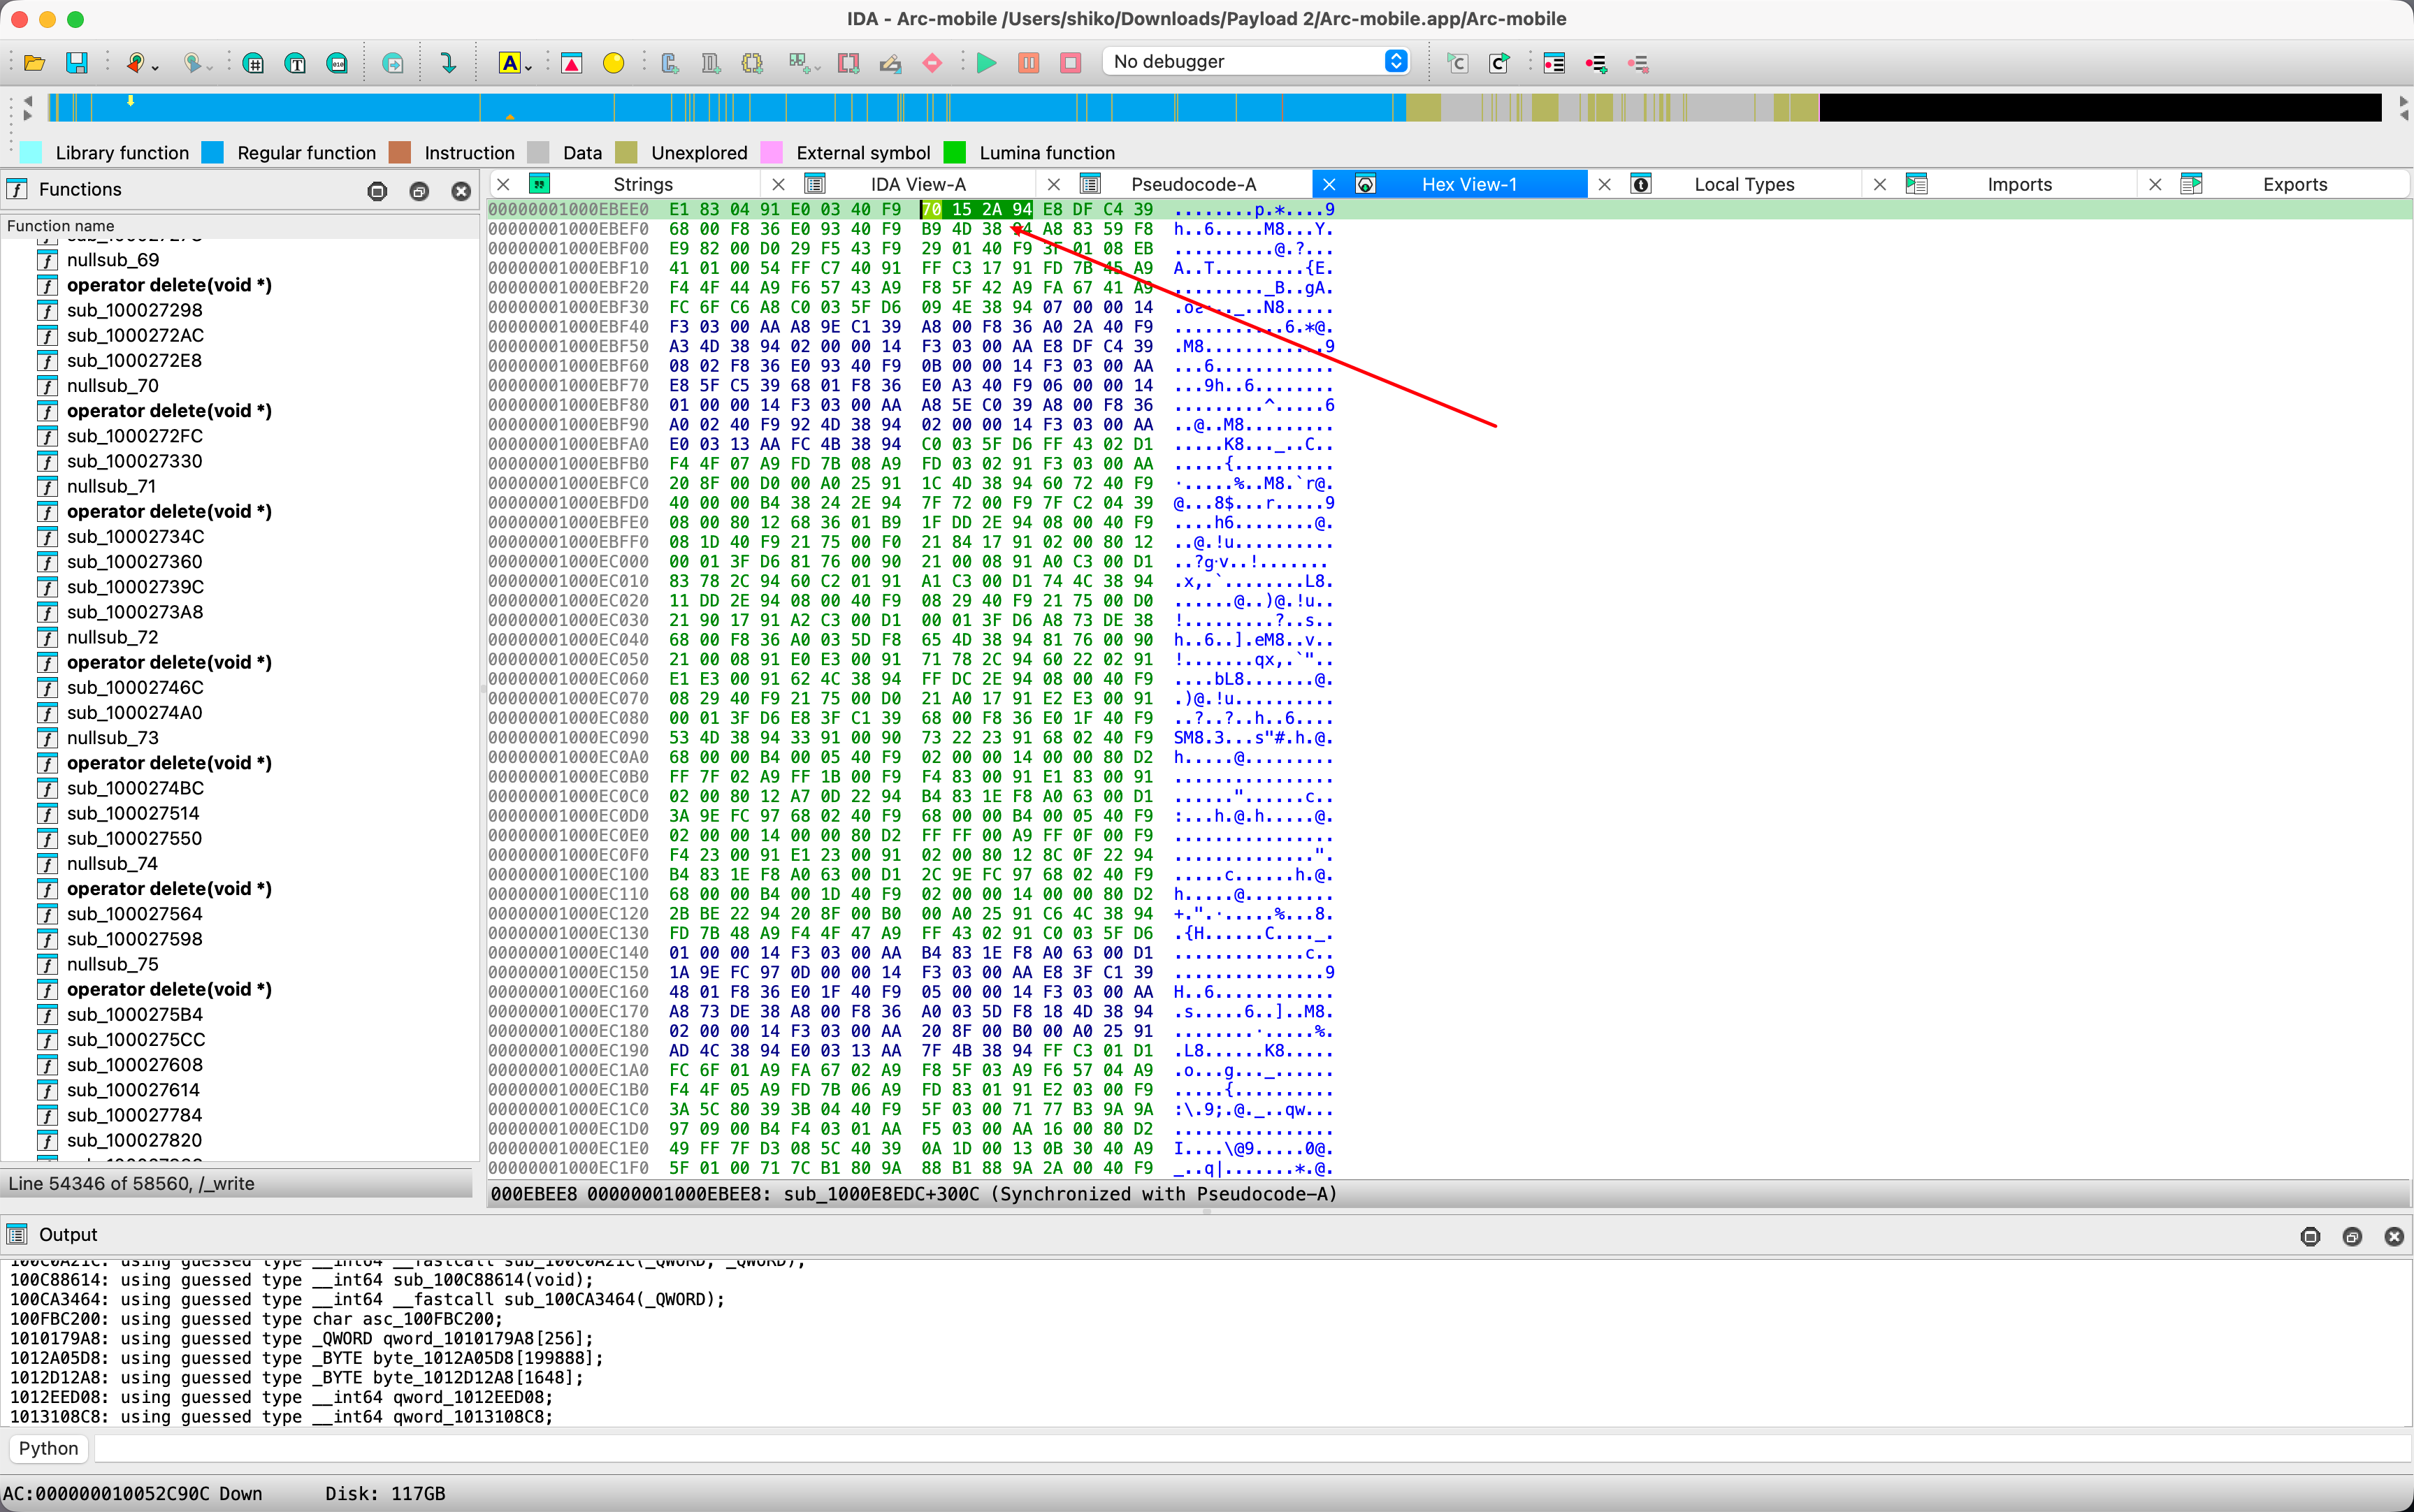Close the IDA View-A tab
This screenshot has width=2414, height=1512.
tap(778, 184)
